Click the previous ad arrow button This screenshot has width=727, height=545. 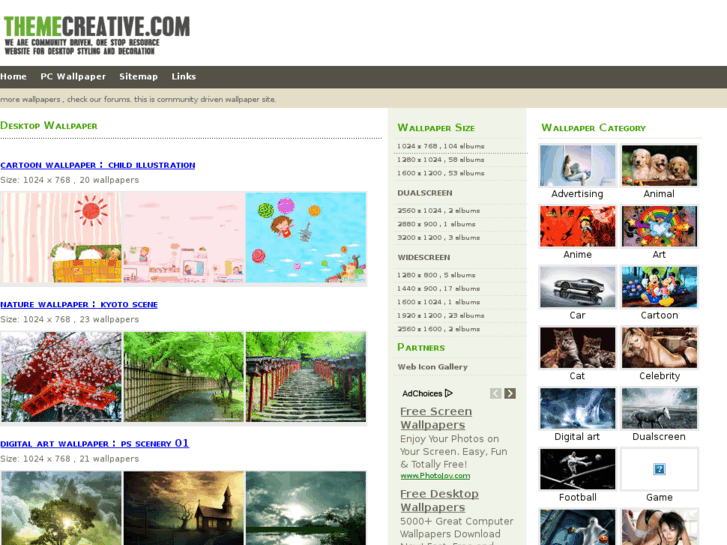click(495, 393)
